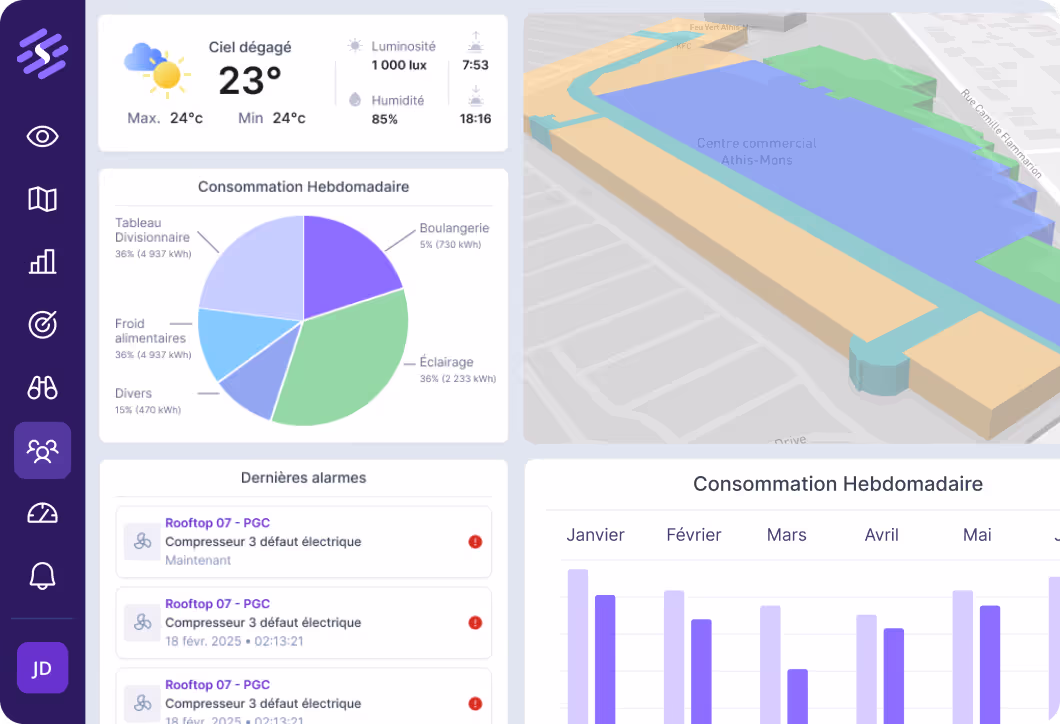Screen dimensions: 1060x724
Task: Click the '1 000 lux' value
Action: [x=399, y=65]
